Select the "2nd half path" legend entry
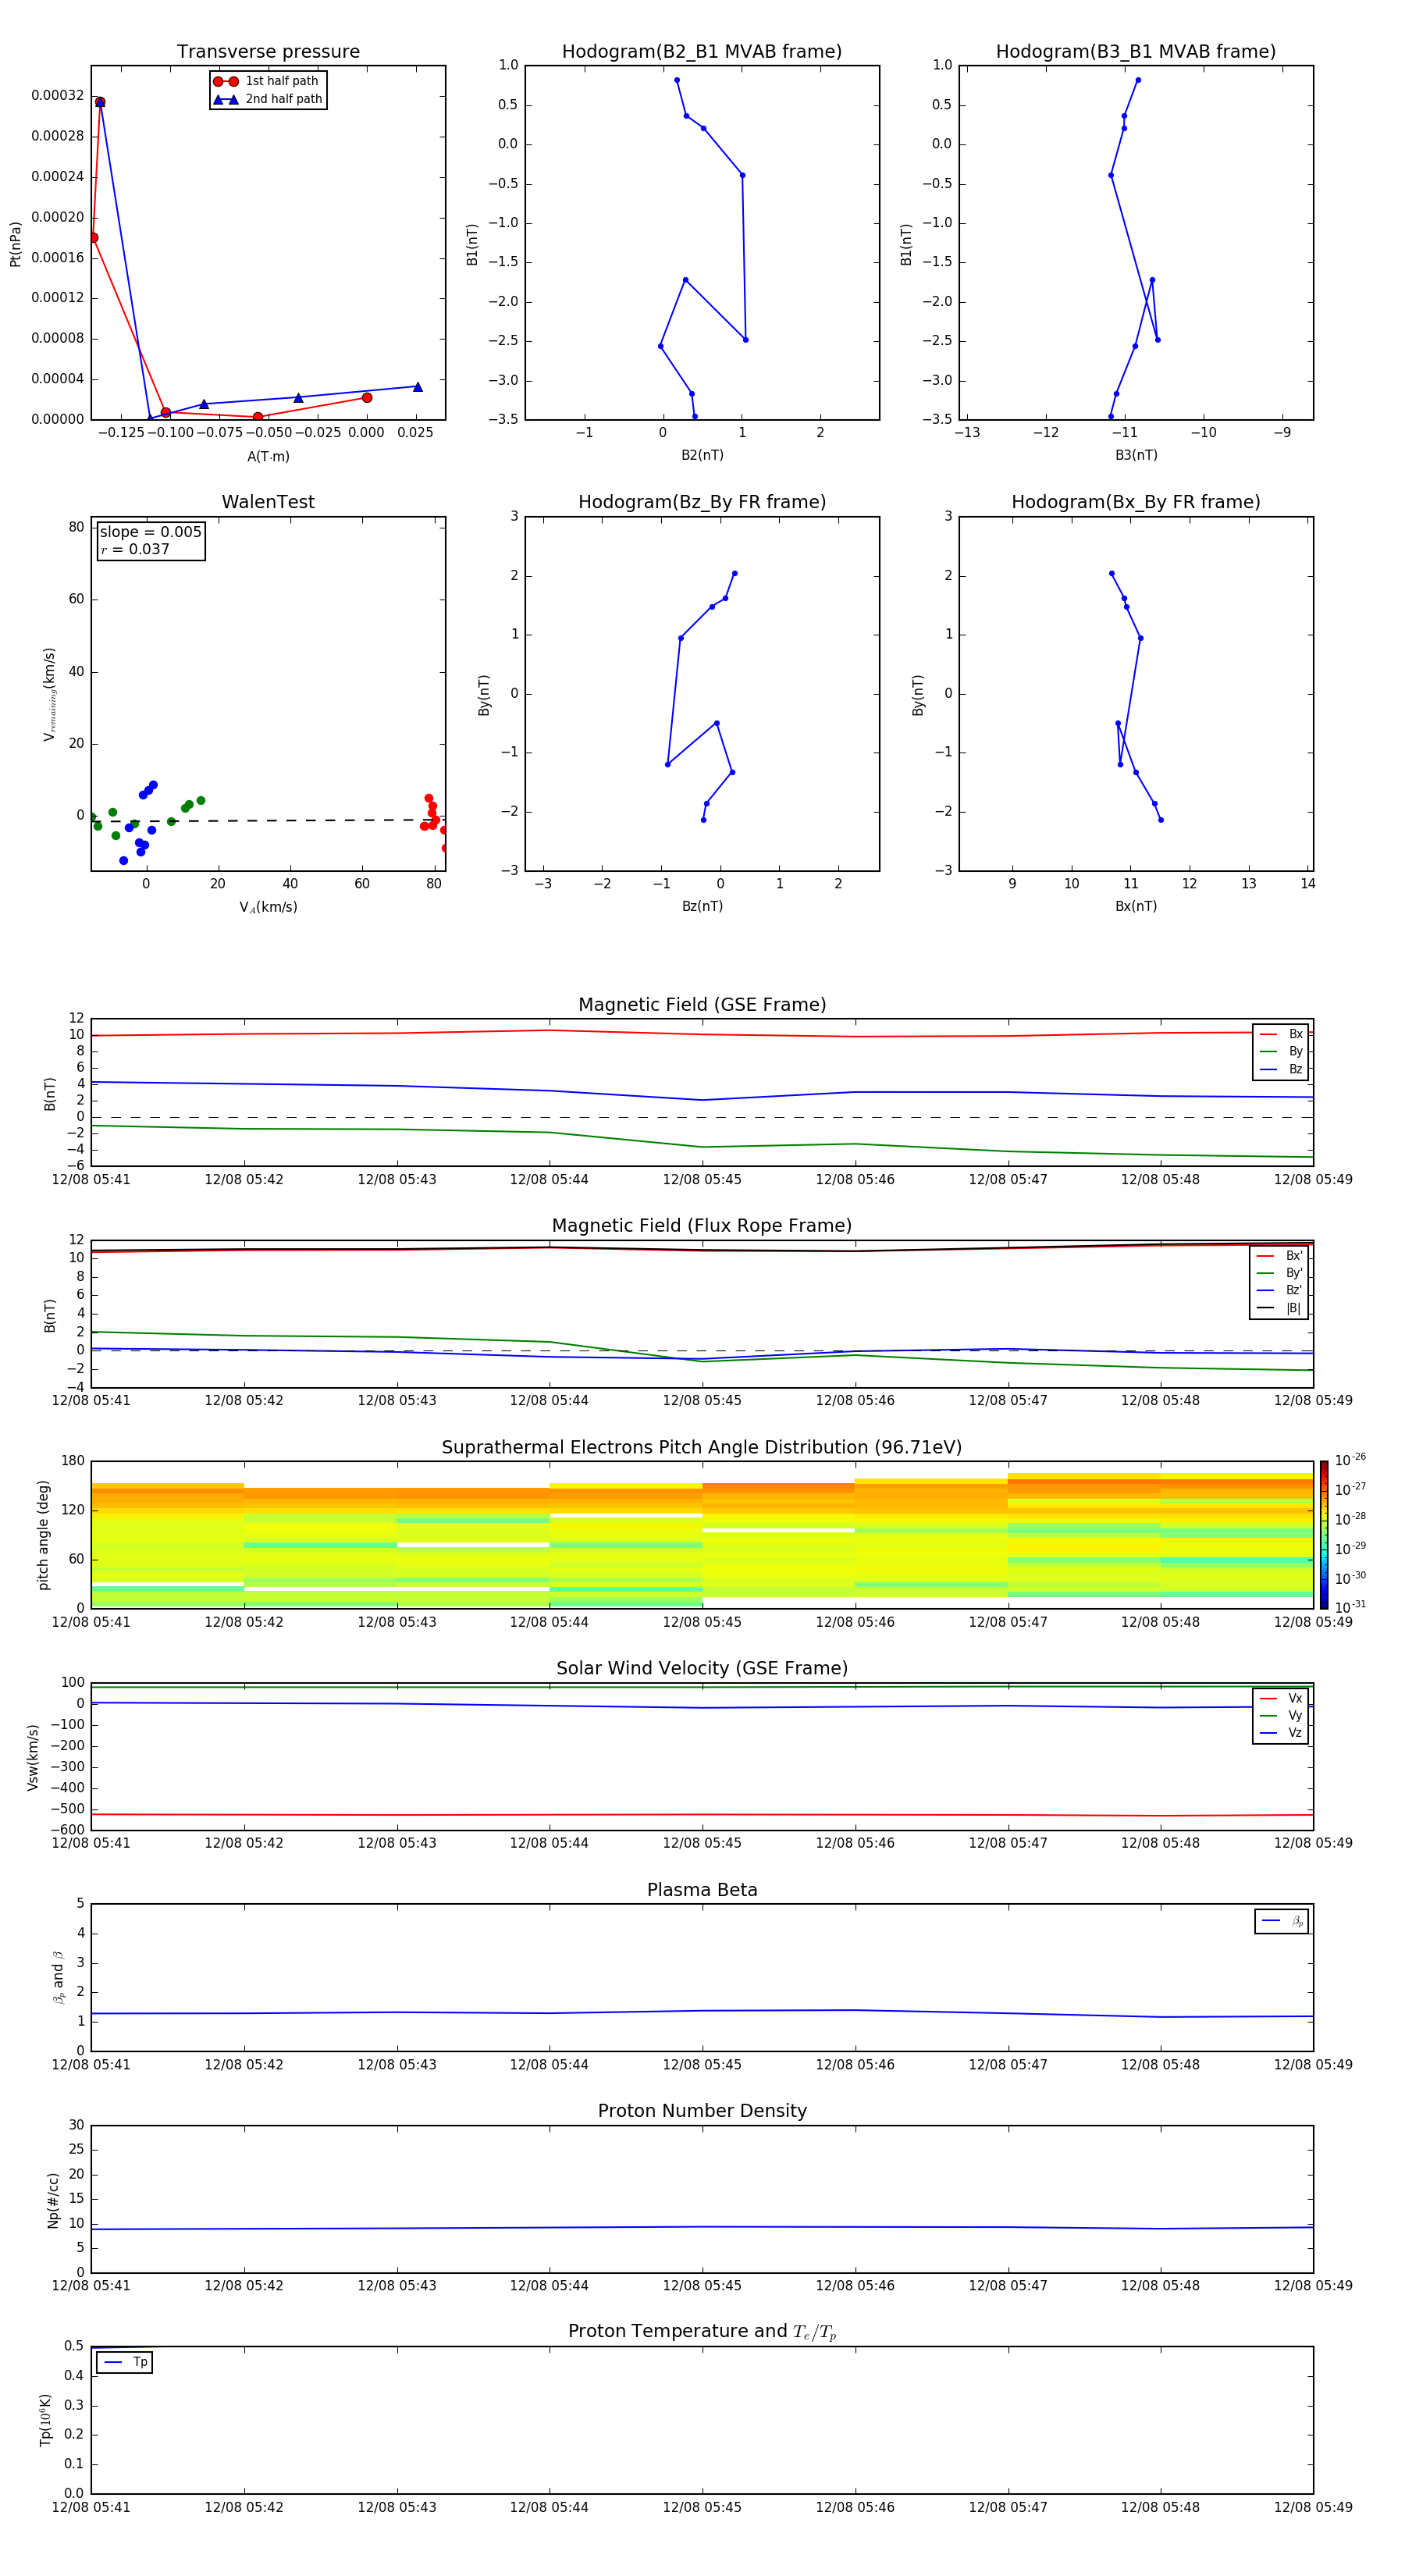The height and width of the screenshot is (2576, 1405). click(x=268, y=99)
